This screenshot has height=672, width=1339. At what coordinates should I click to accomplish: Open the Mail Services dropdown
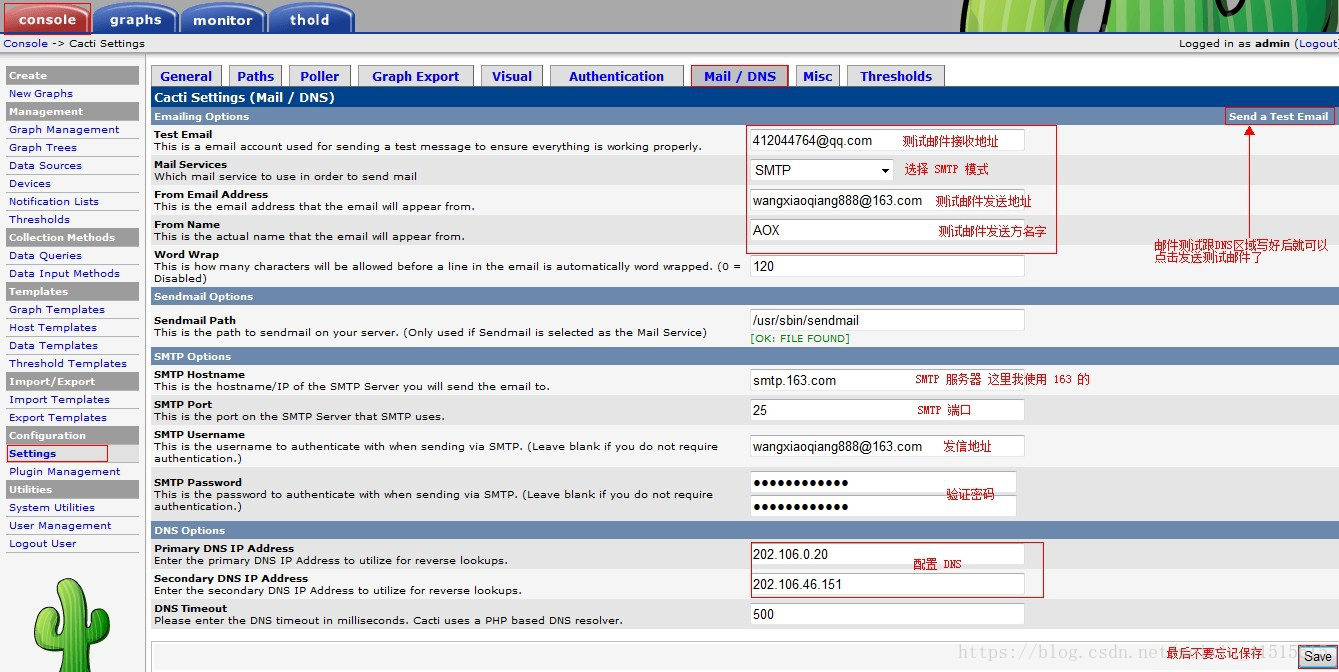coord(822,170)
